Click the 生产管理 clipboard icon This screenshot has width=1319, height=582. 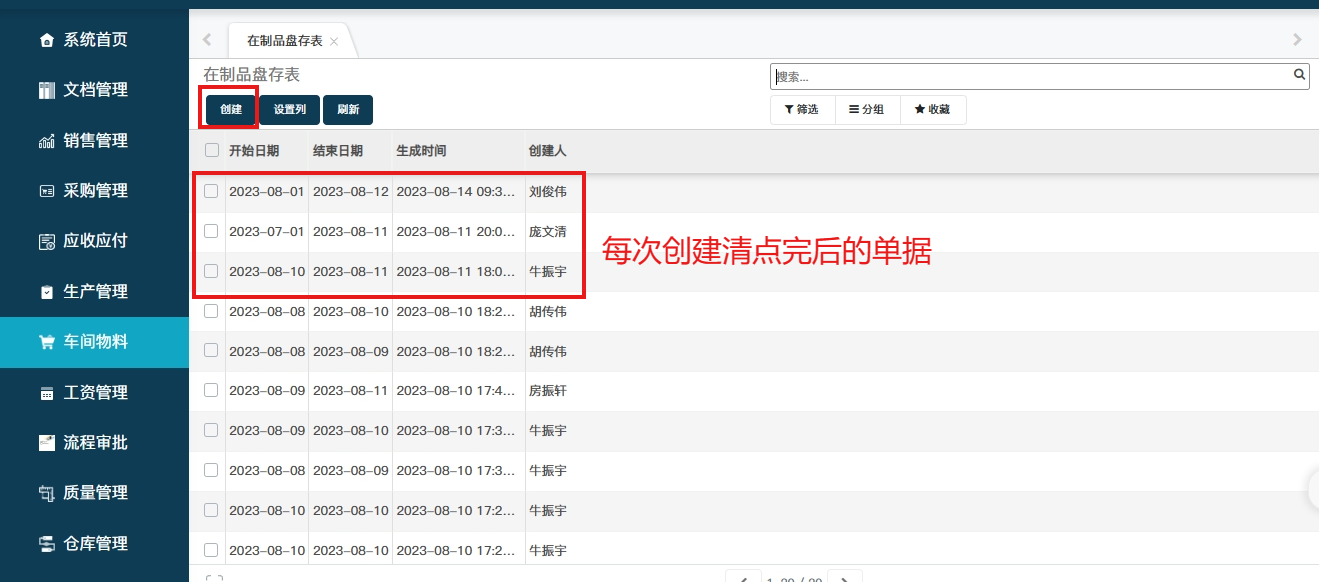[x=46, y=292]
